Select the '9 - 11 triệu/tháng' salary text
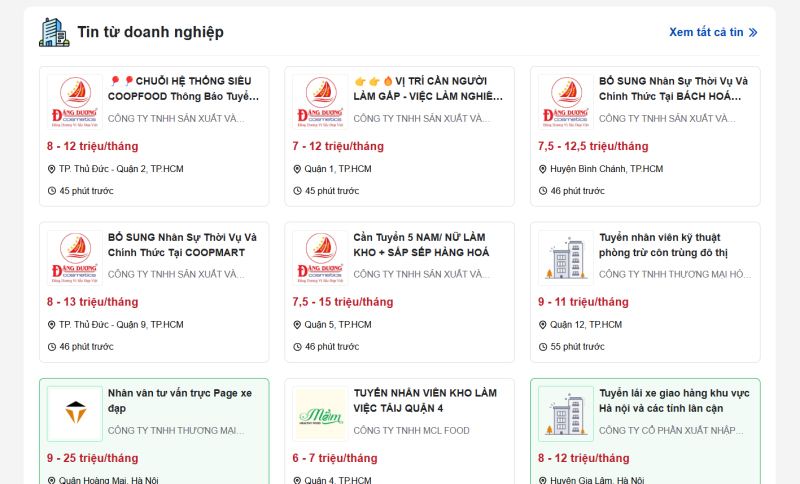This screenshot has height=484, width=800. [583, 302]
